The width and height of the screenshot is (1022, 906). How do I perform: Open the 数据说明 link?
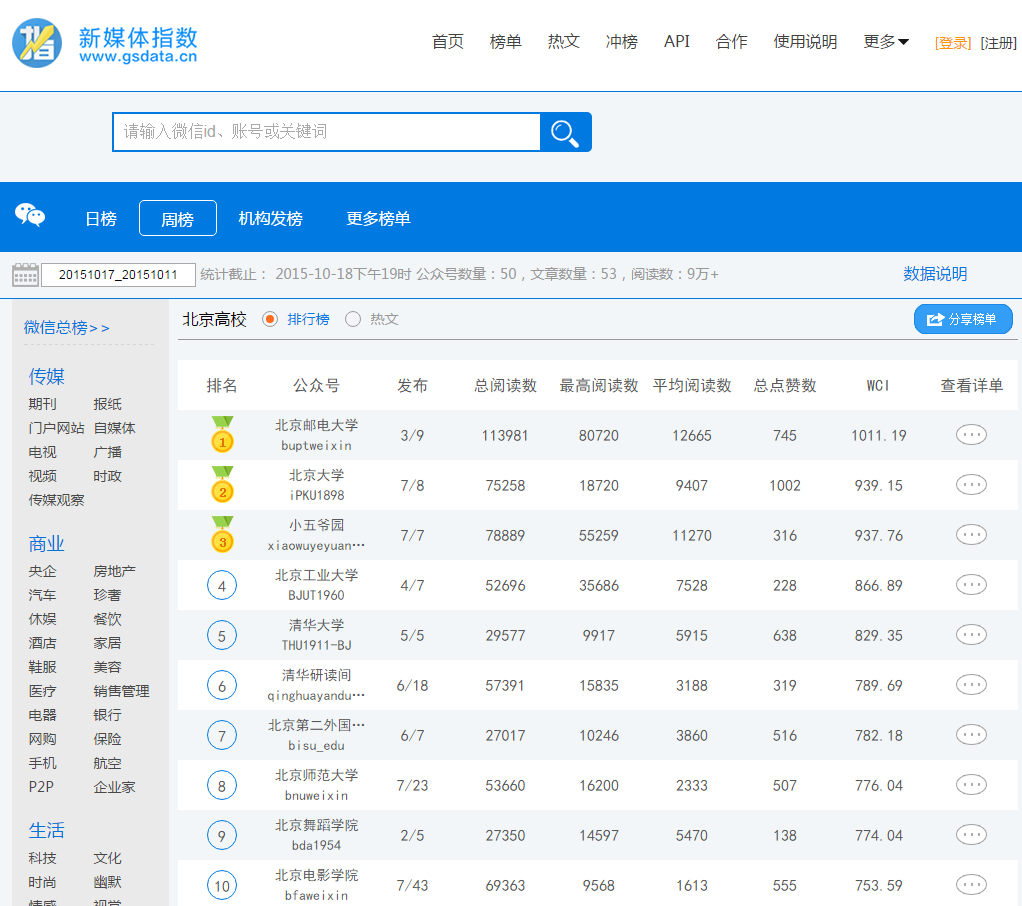point(935,274)
